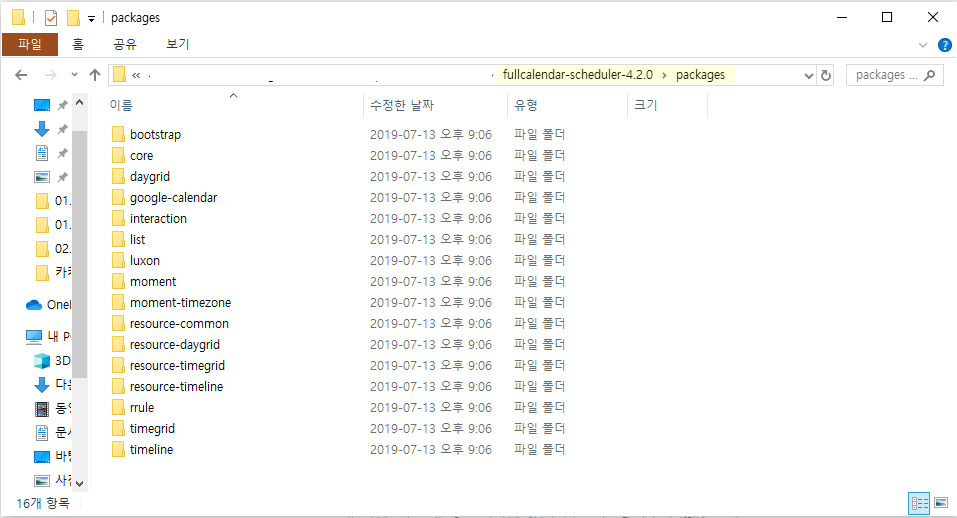The image size is (957, 518).
Task: Select the moment folder name
Action: (x=153, y=282)
